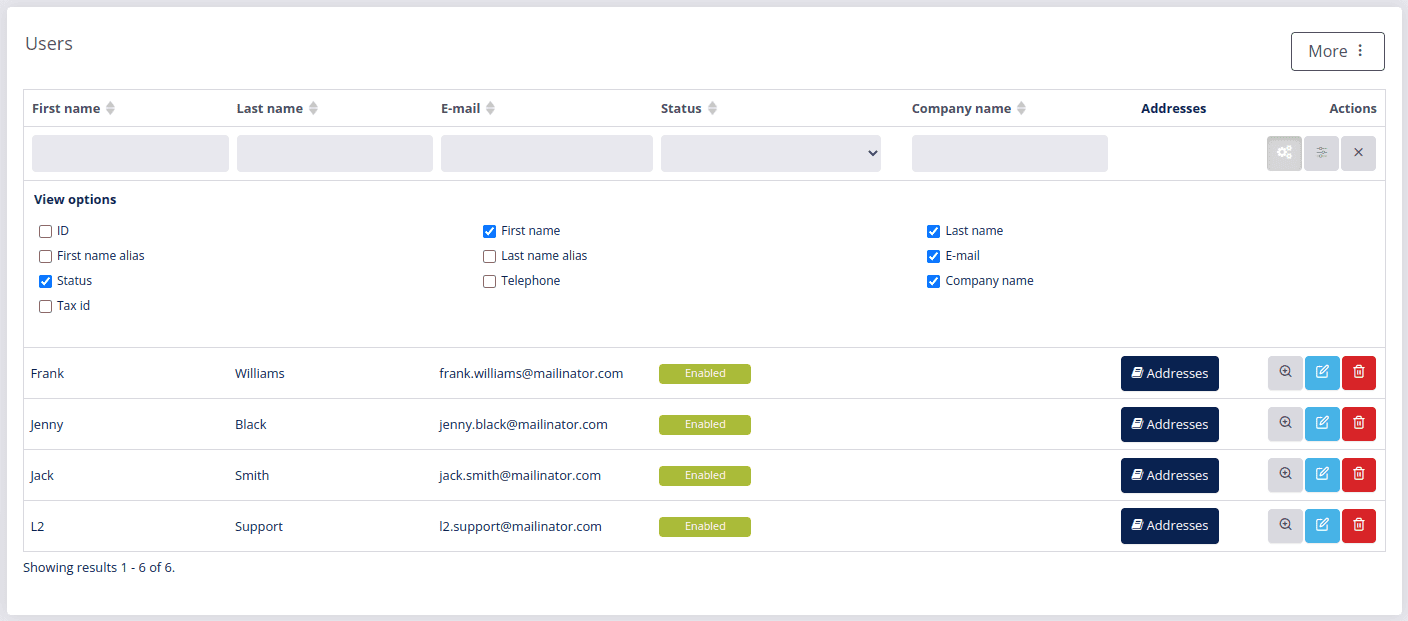This screenshot has width=1408, height=621.
Task: Focus the E-mail filter field
Action: tap(547, 153)
